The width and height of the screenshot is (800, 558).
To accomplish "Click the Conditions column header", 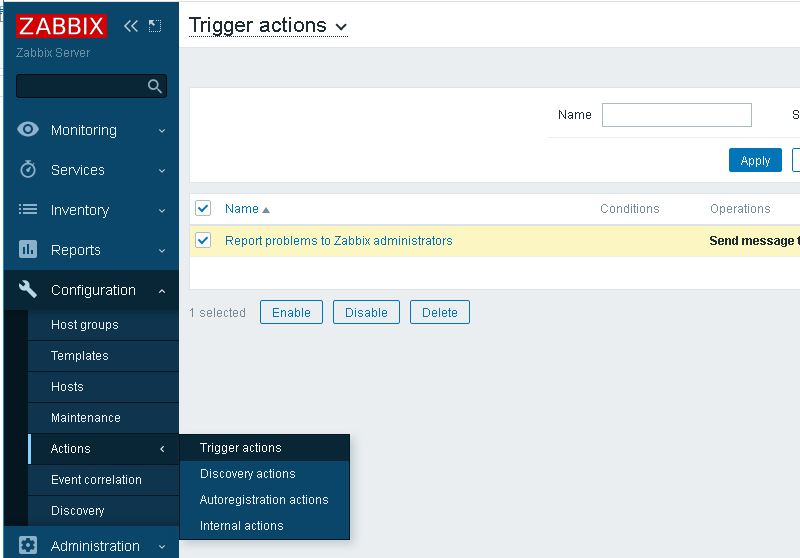I will click(630, 209).
